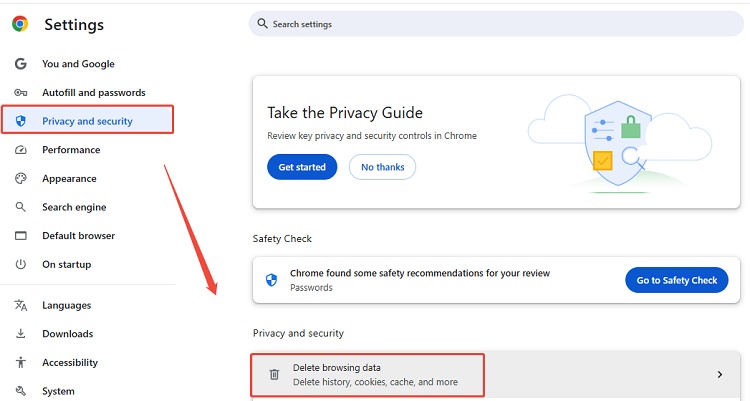Click the On startup power icon
This screenshot has width=750, height=401.
pos(20,265)
